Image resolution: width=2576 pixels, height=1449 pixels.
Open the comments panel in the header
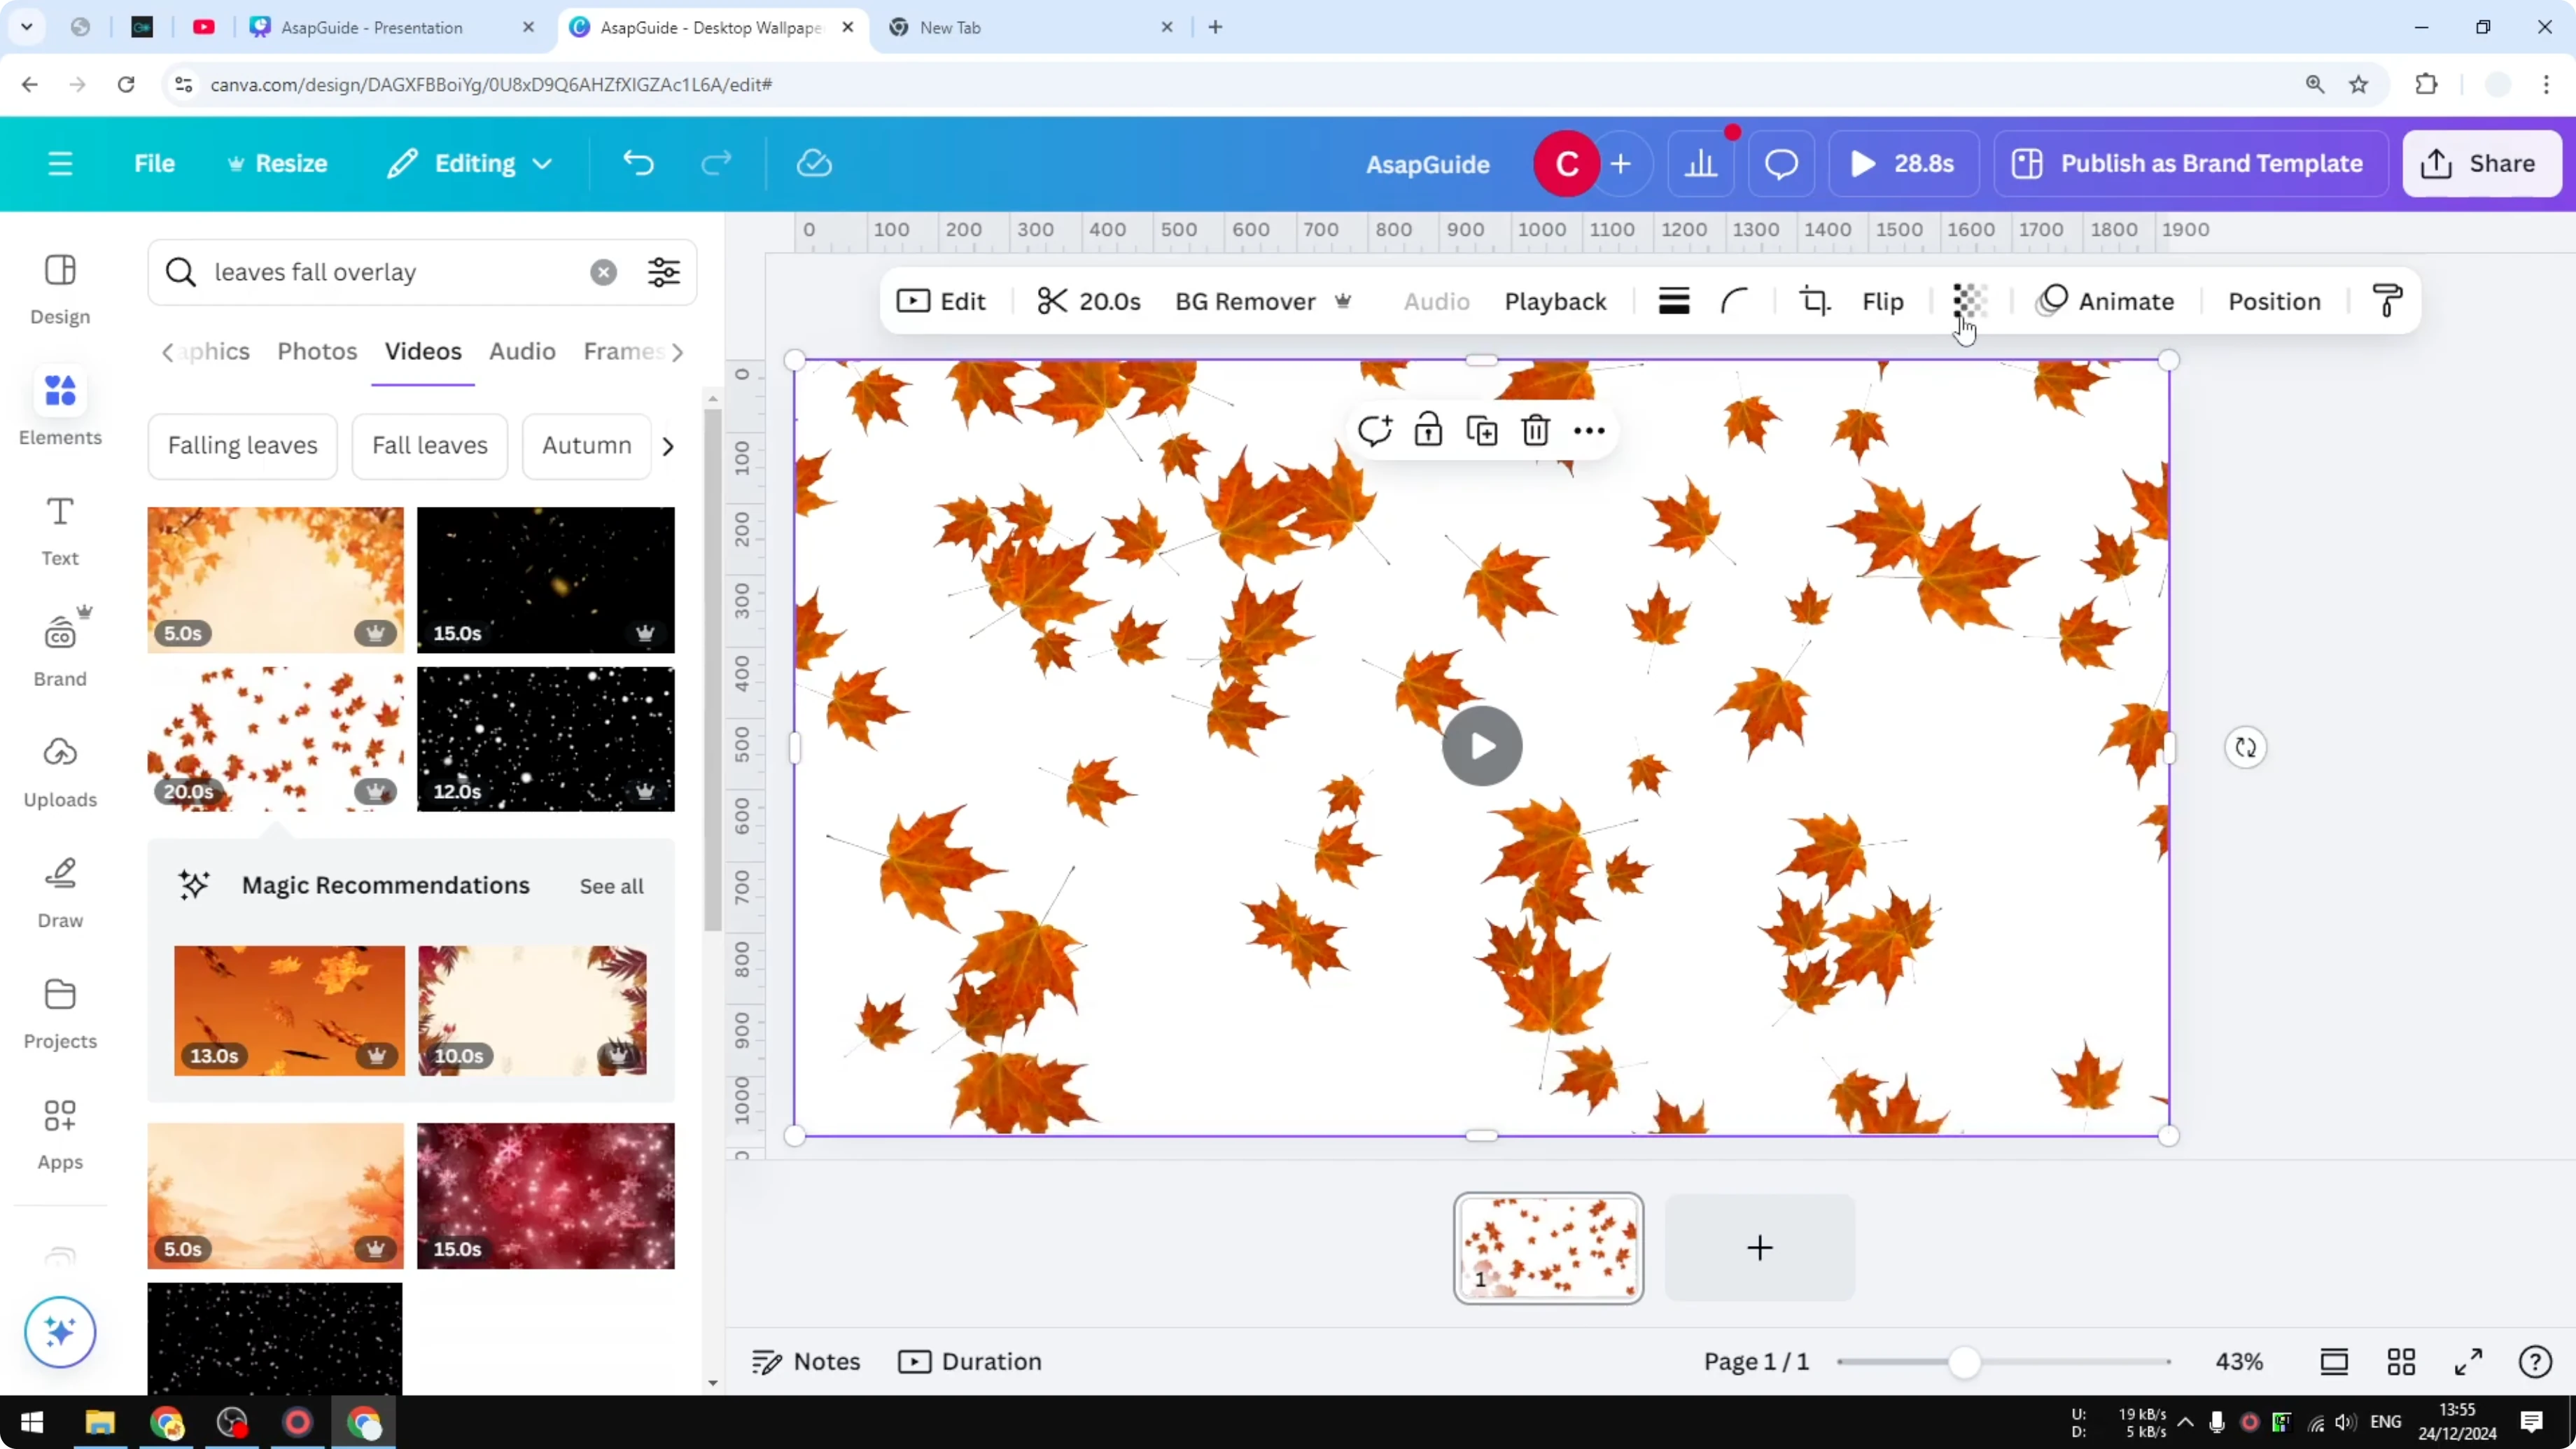[x=1781, y=163]
